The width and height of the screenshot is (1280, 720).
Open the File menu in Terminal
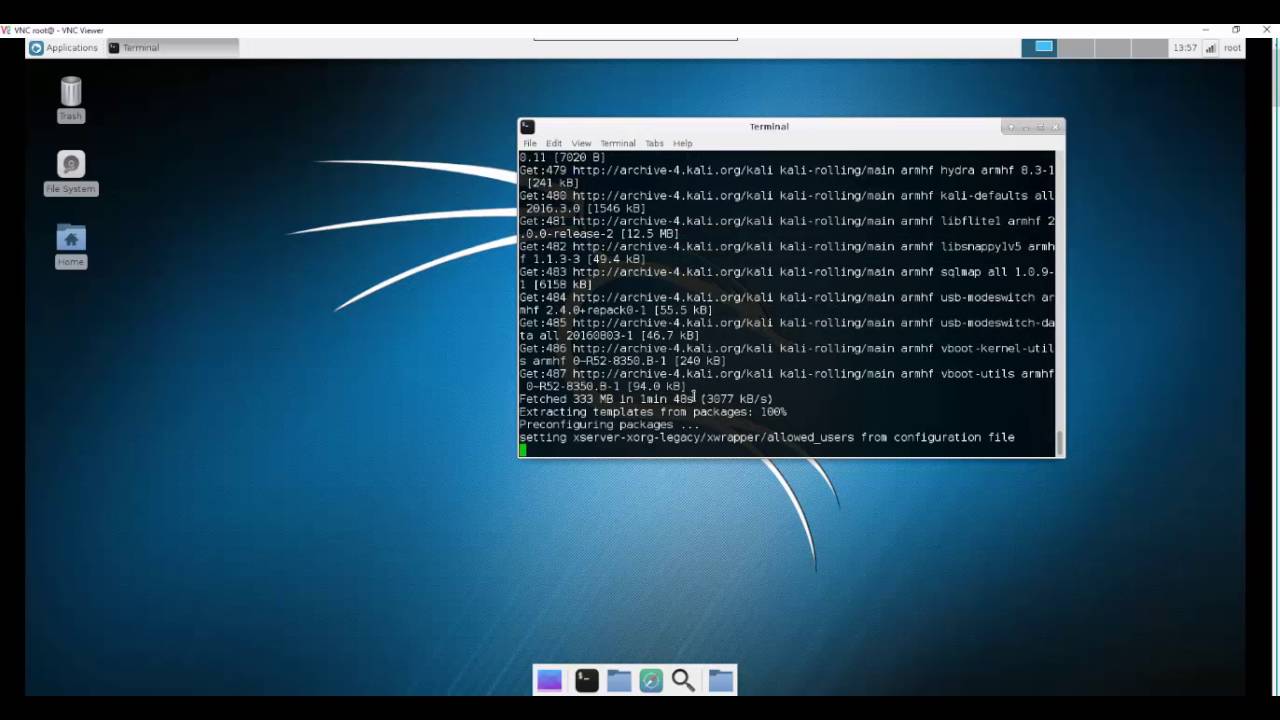[530, 143]
